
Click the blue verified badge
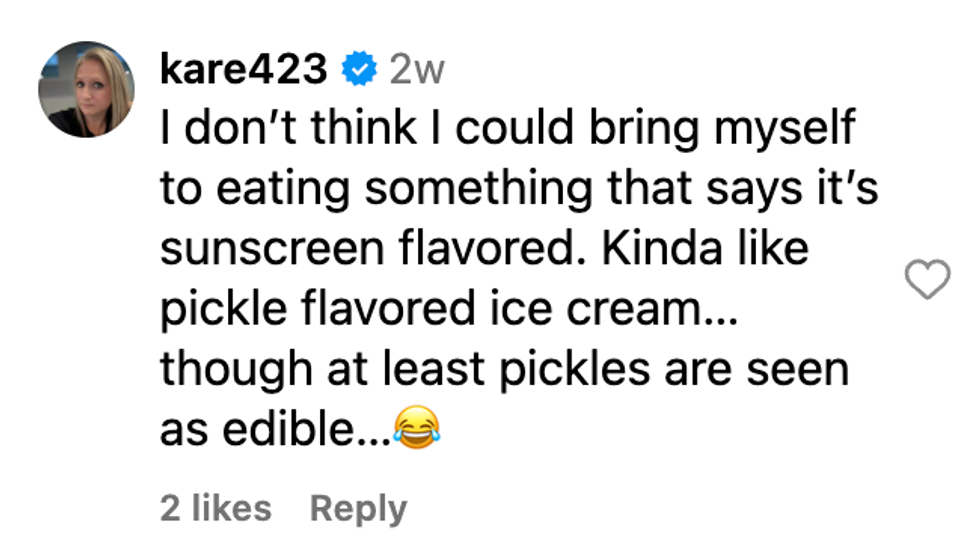(x=359, y=70)
